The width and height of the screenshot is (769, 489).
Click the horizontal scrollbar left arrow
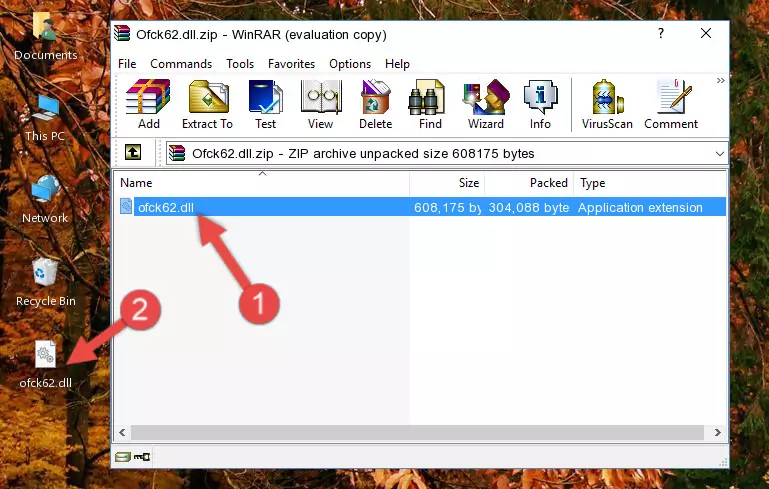[122, 433]
